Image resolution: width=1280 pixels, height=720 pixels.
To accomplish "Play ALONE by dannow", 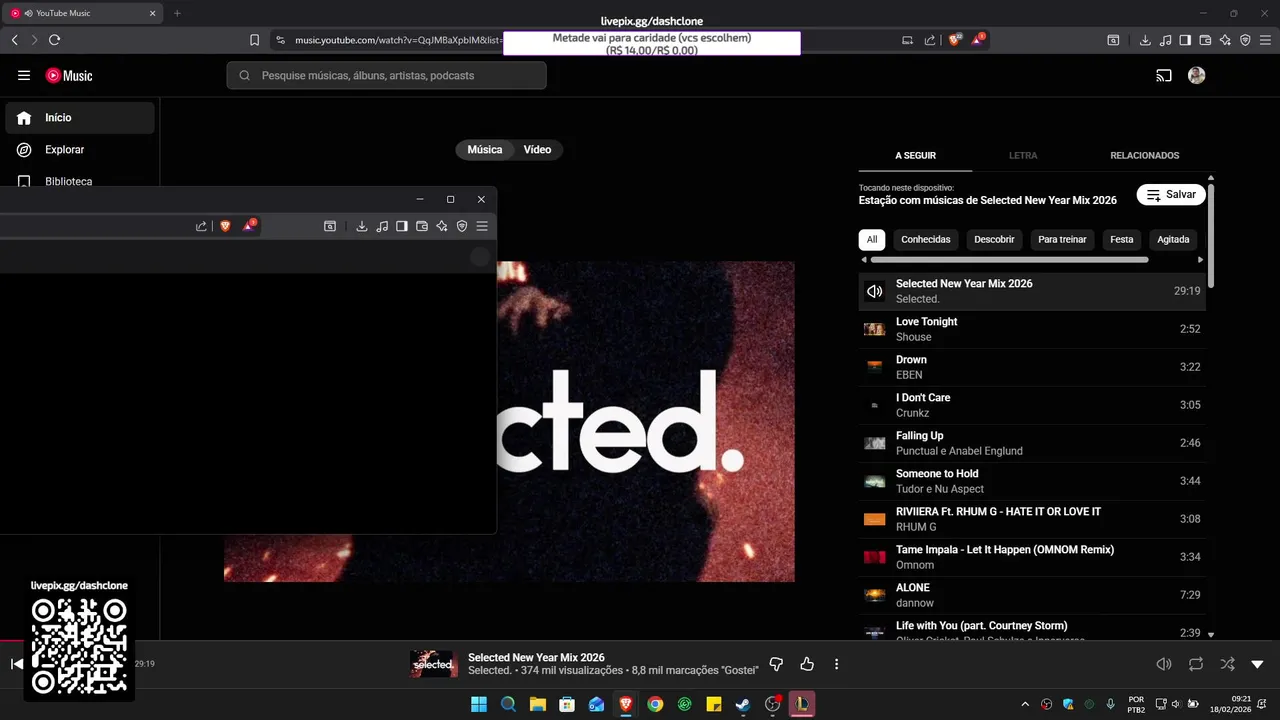I will click(1032, 595).
